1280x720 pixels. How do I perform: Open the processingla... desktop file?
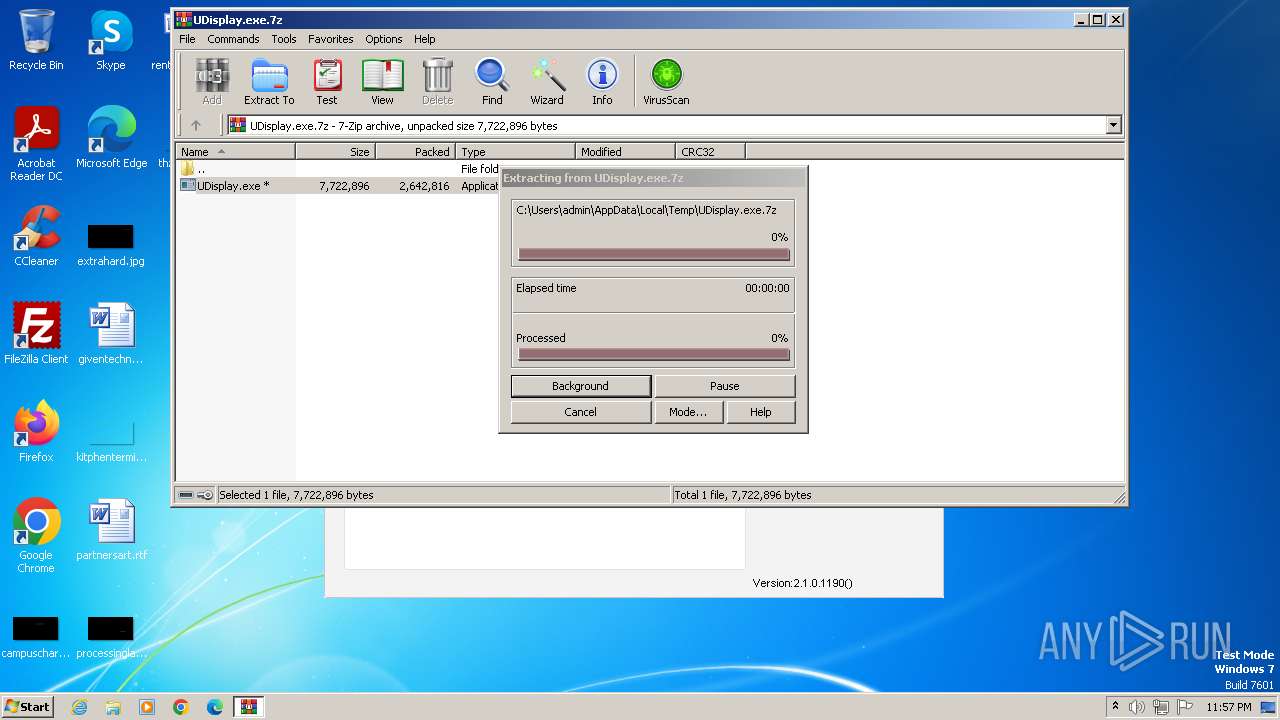[x=111, y=638]
